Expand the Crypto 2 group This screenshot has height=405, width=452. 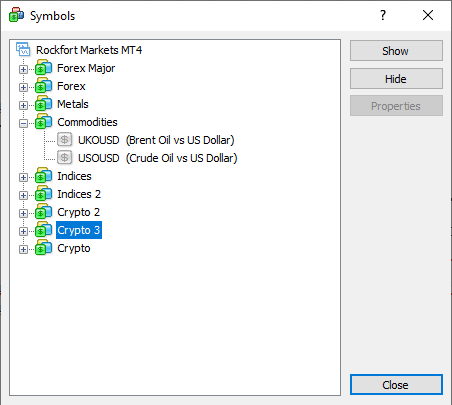(23, 213)
